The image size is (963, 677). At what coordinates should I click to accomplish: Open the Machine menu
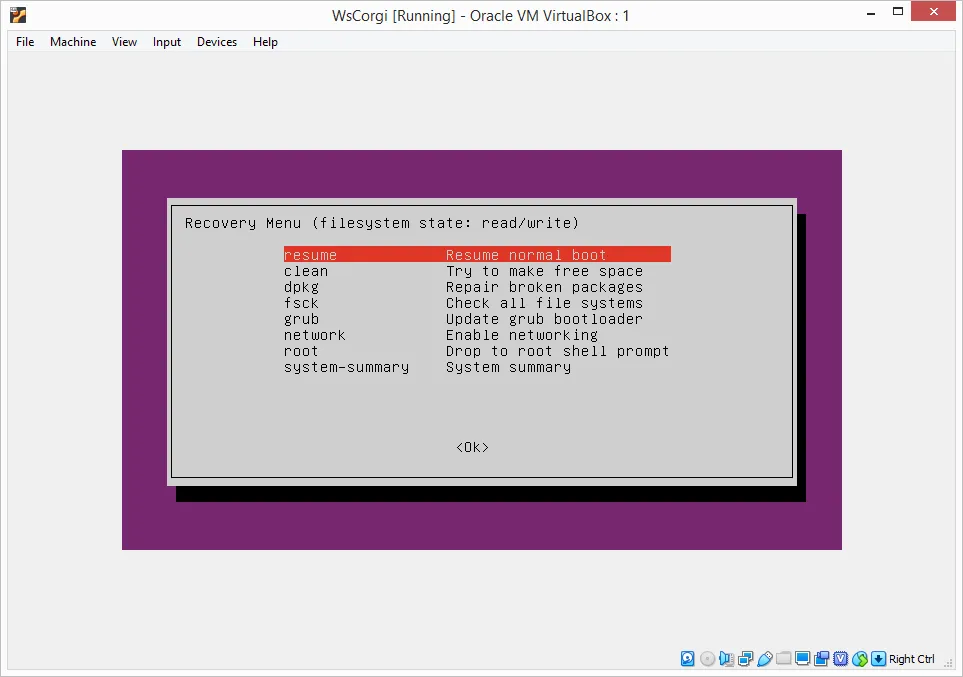coord(73,42)
